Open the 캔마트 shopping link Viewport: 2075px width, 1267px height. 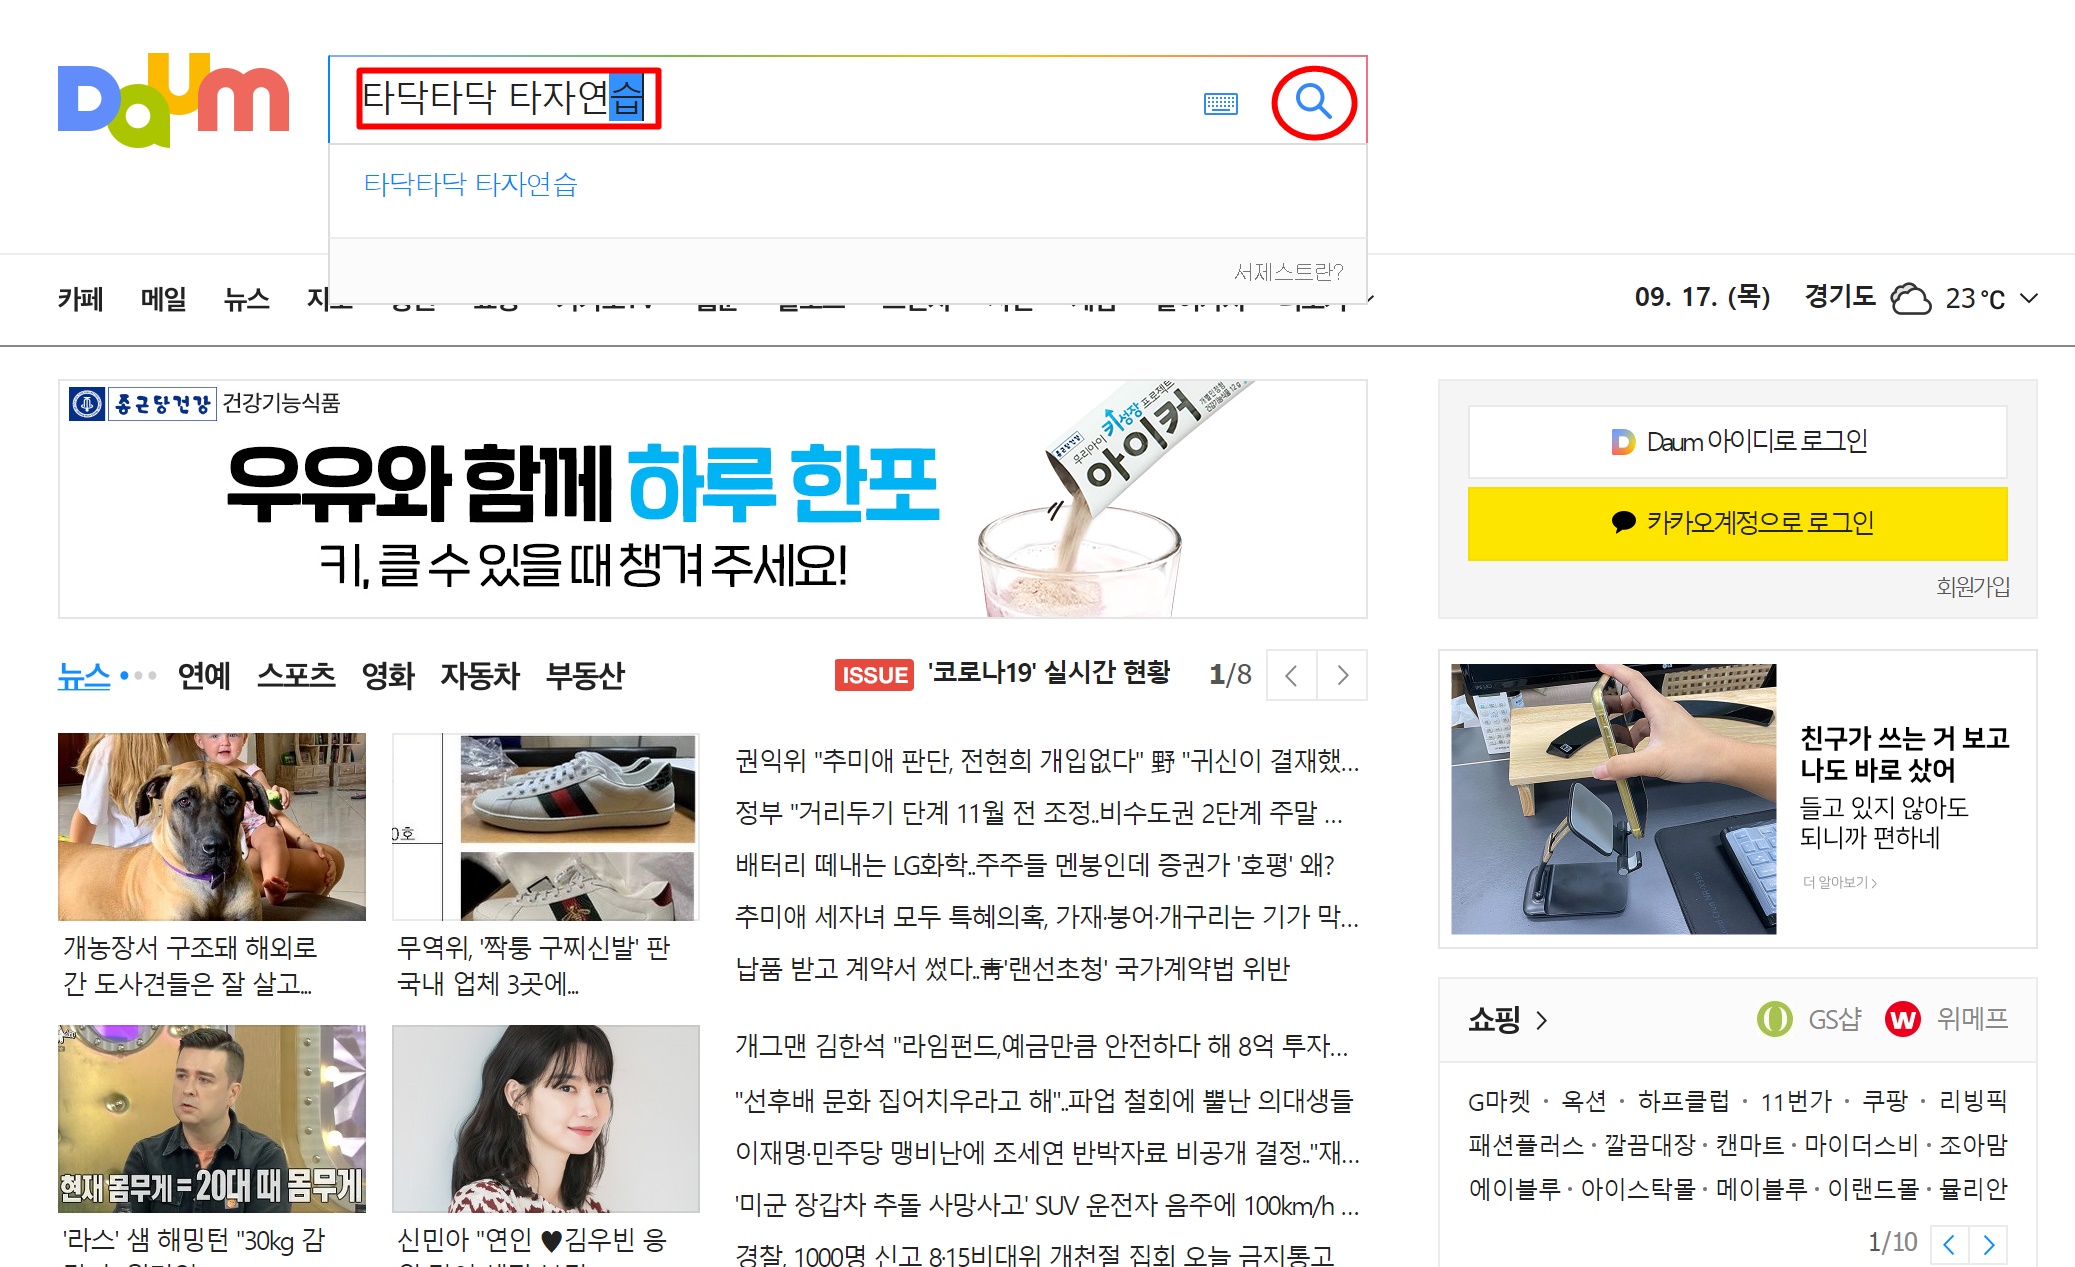pyautogui.click(x=1749, y=1145)
